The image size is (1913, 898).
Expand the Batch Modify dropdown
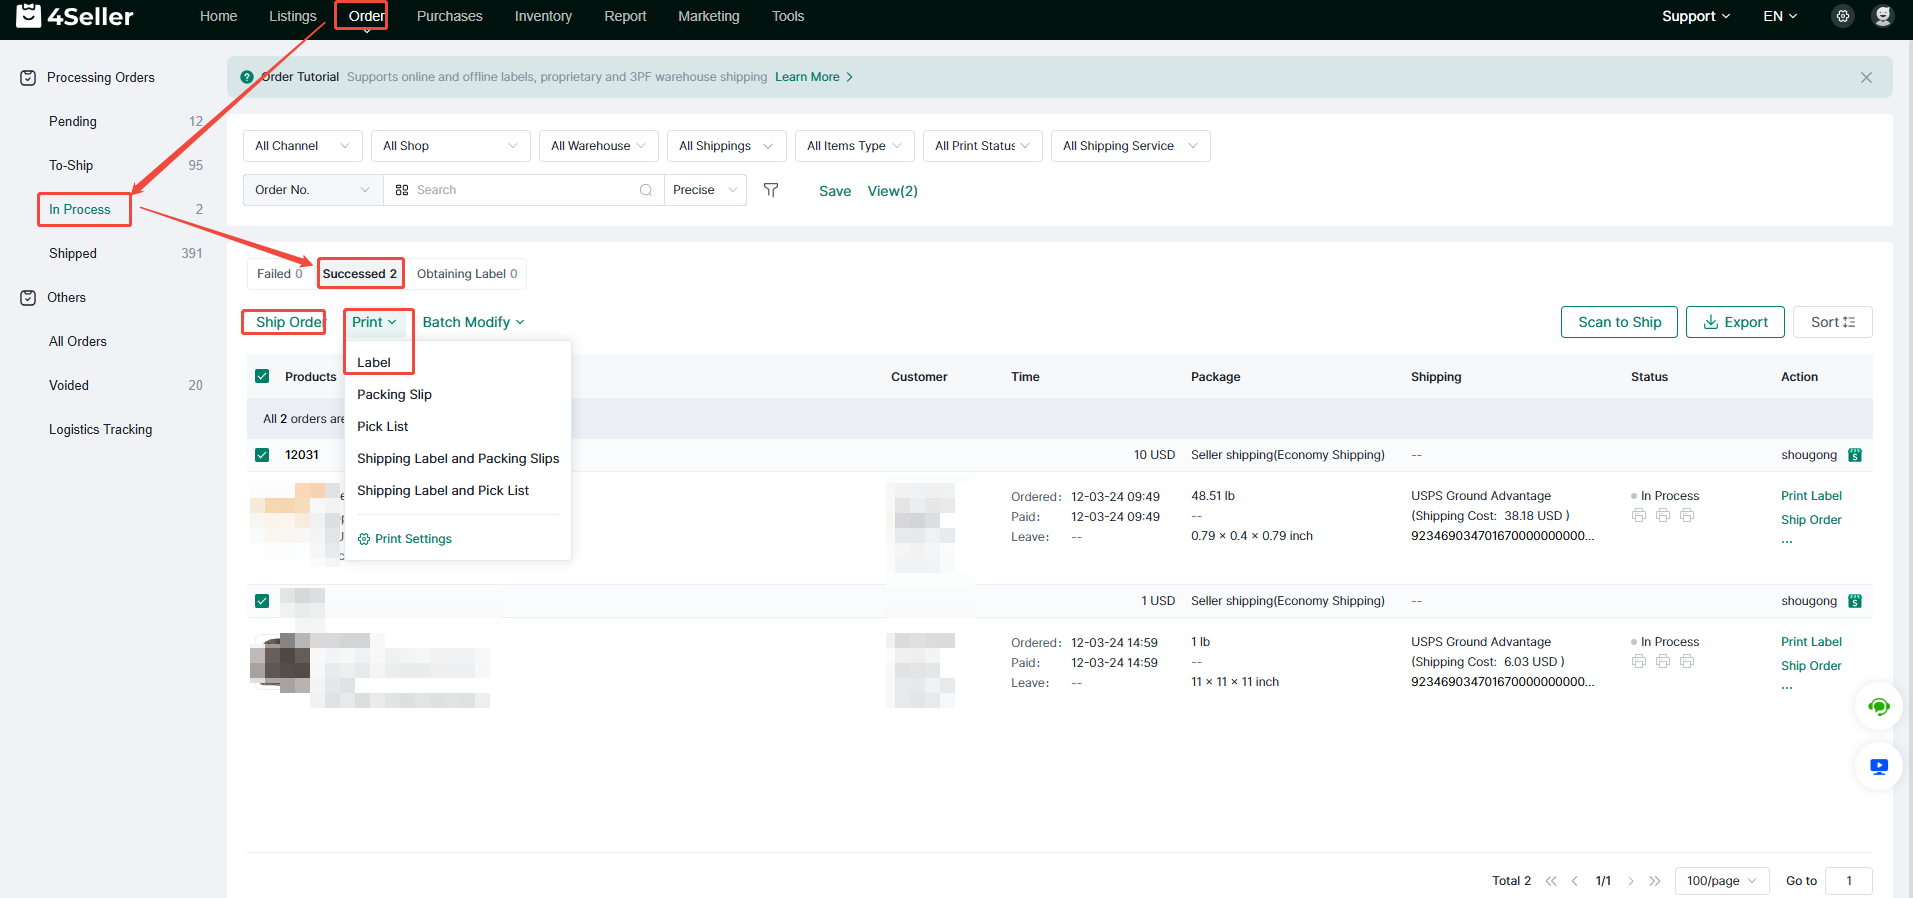click(x=473, y=322)
